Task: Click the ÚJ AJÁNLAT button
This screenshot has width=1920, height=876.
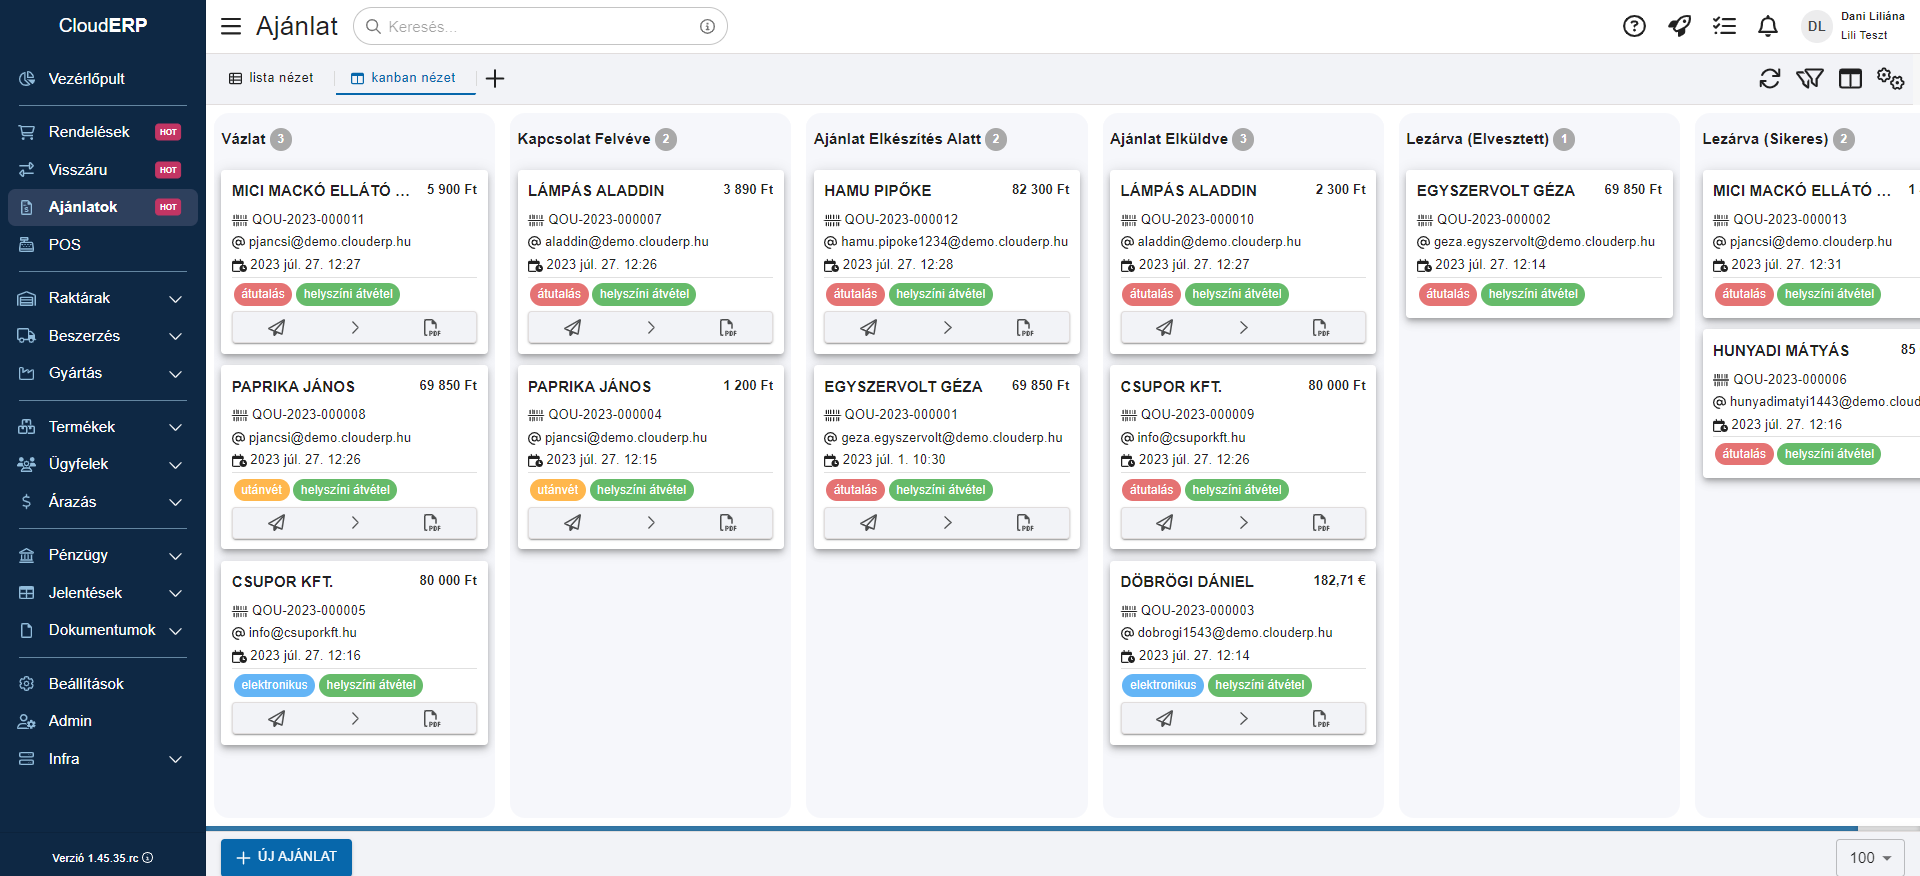Action: [286, 857]
